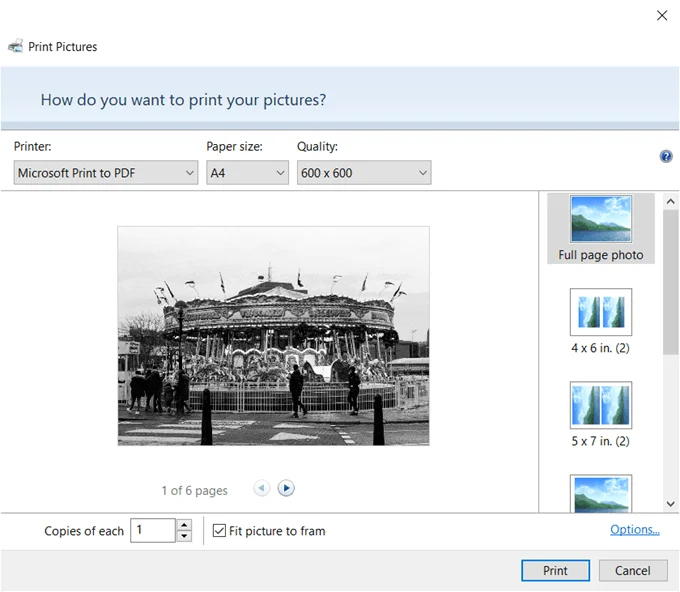Click the layout list scrollbar thumb
680x592 pixels.
click(670, 282)
